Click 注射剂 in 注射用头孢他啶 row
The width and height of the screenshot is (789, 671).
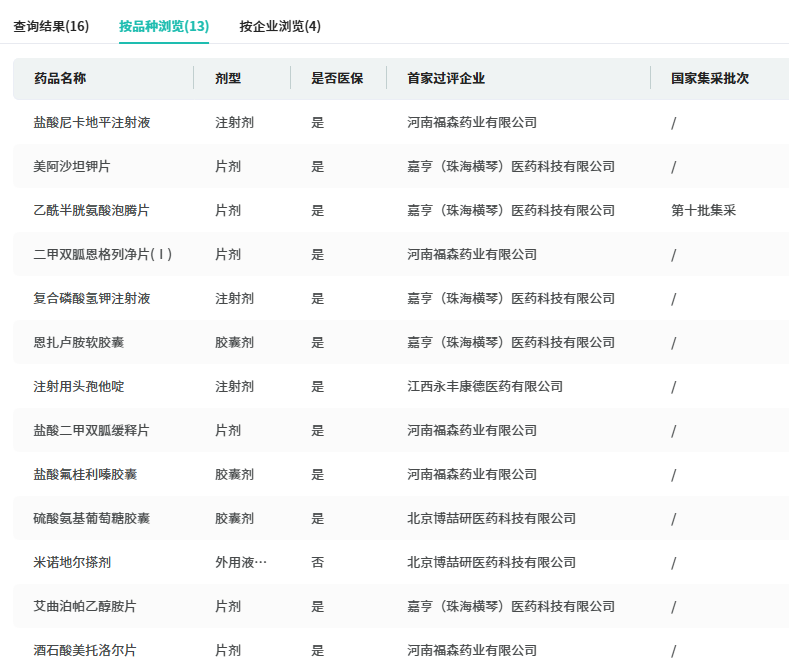[x=234, y=387]
